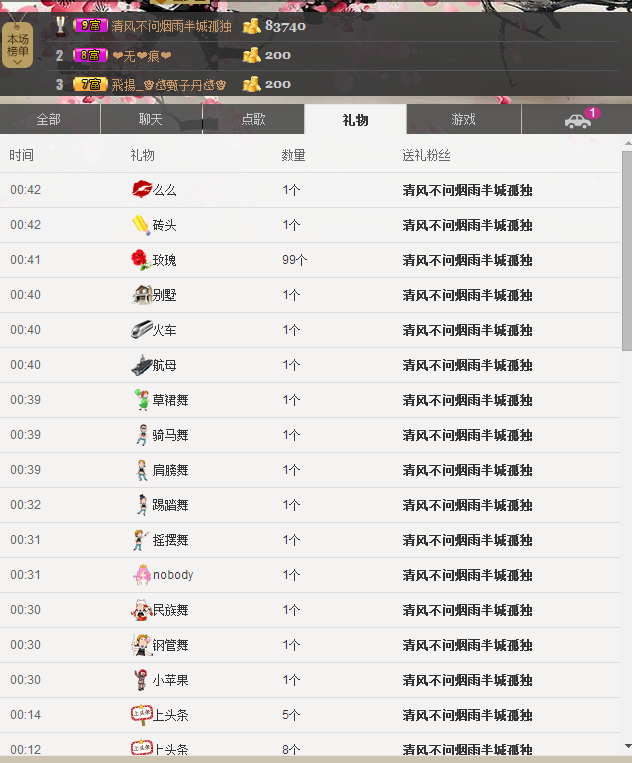Image resolution: width=632 pixels, height=763 pixels.
Task: Click second-ranked user ❤无❤痕❤ in leaderboard
Action: coord(141,56)
